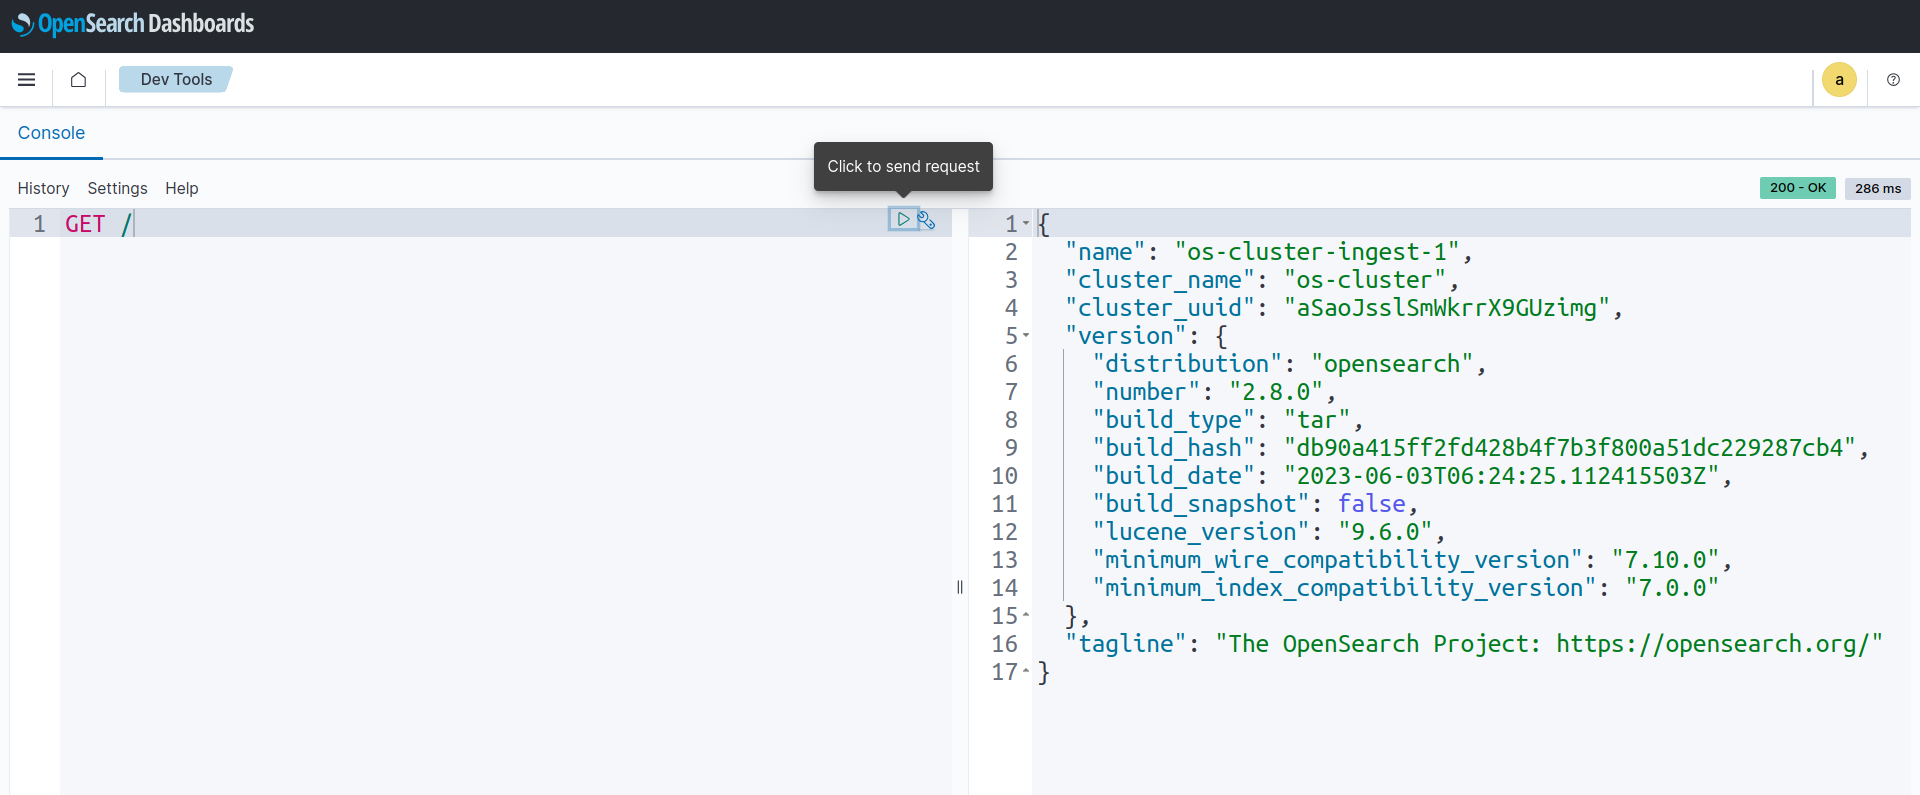
Task: Select the Dev Tools breadcrumb
Action: [x=176, y=79]
